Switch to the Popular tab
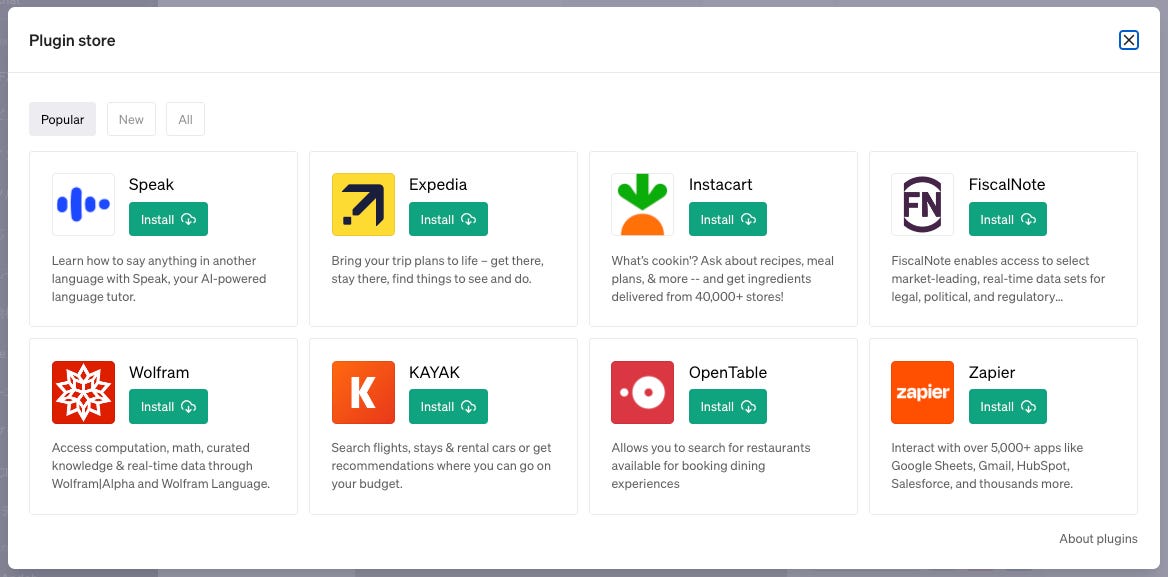The image size is (1168, 577). [x=63, y=119]
